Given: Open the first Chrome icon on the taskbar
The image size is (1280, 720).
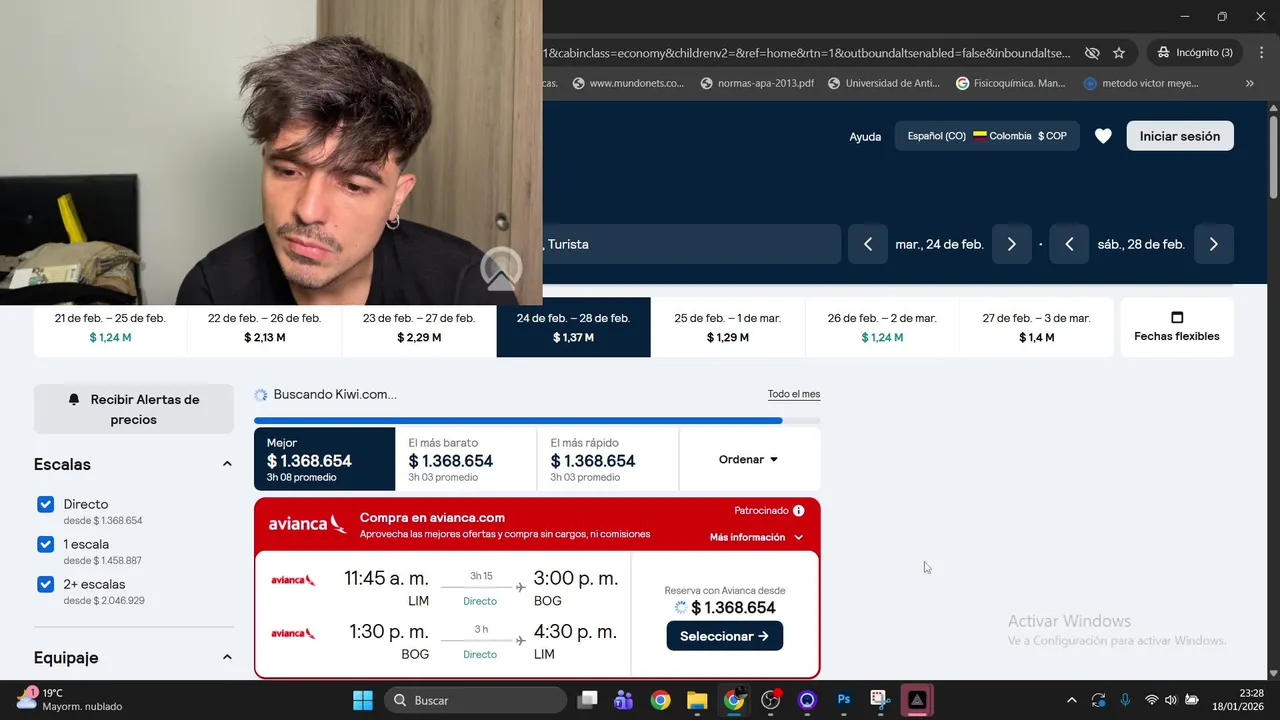Looking at the screenshot, I should click(660, 700).
